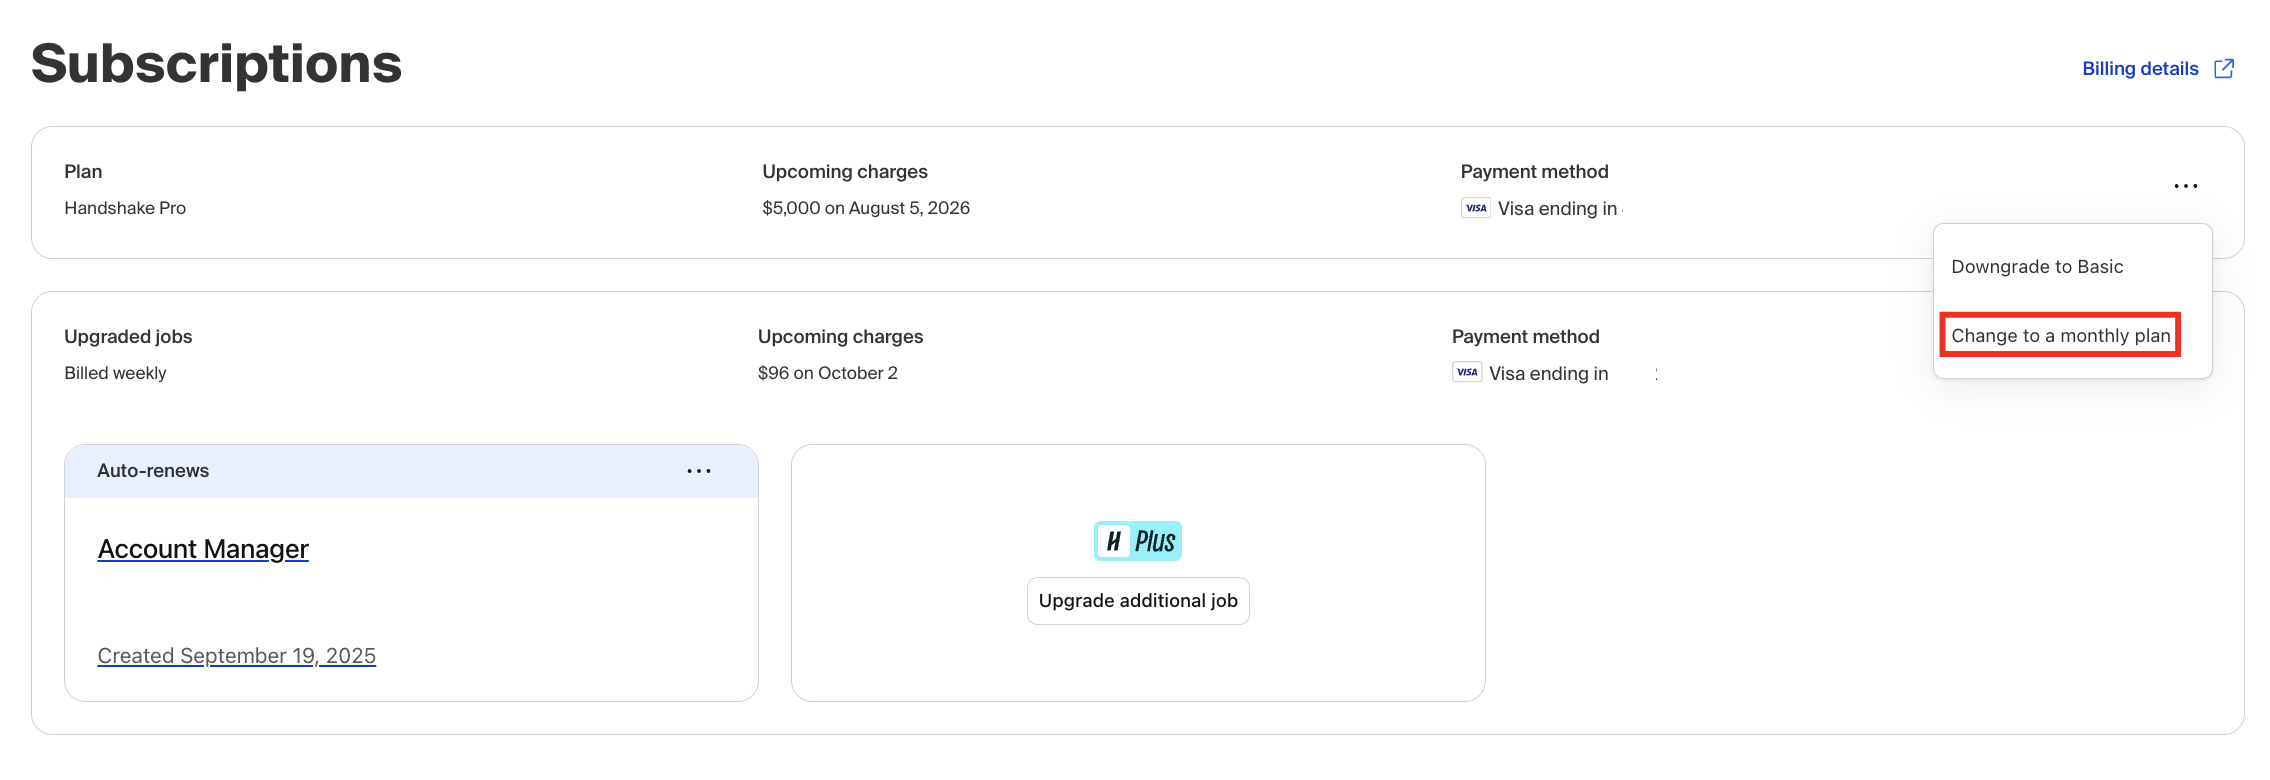This screenshot has height=780, width=2270.
Task: Click the Handshake Plus logo badge
Action: 1138,541
